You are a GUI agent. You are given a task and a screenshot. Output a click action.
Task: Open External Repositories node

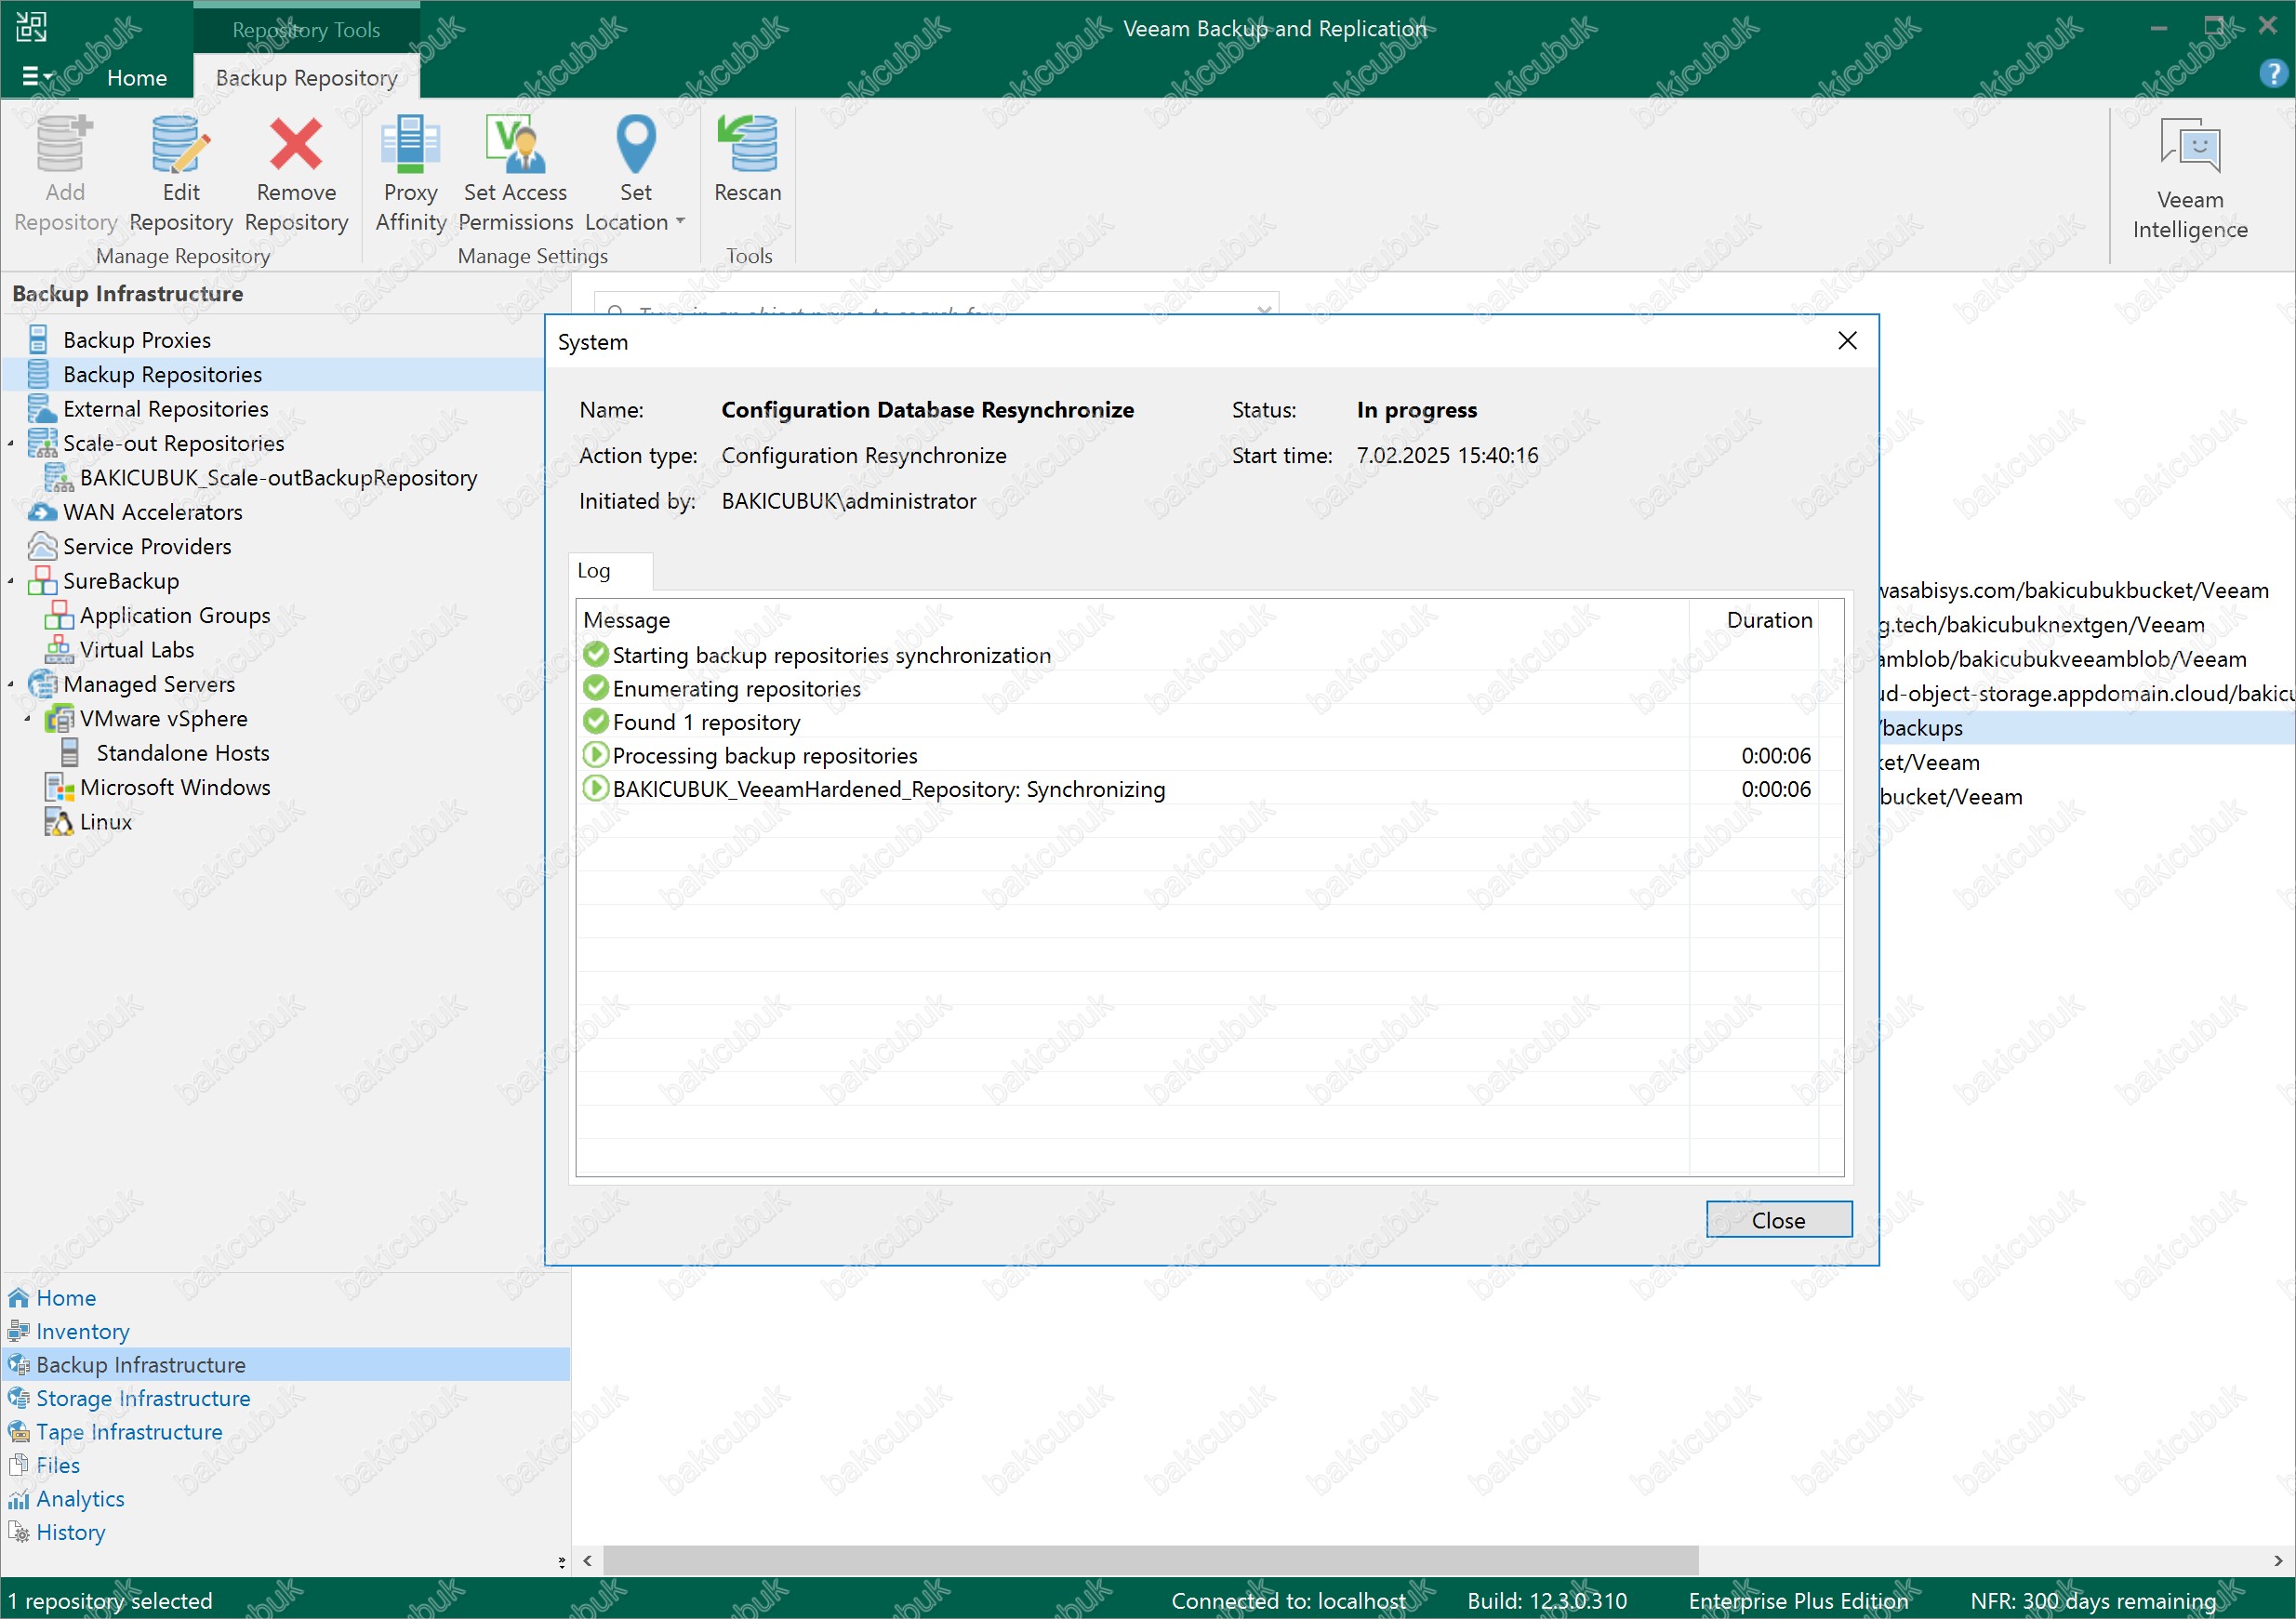point(166,409)
